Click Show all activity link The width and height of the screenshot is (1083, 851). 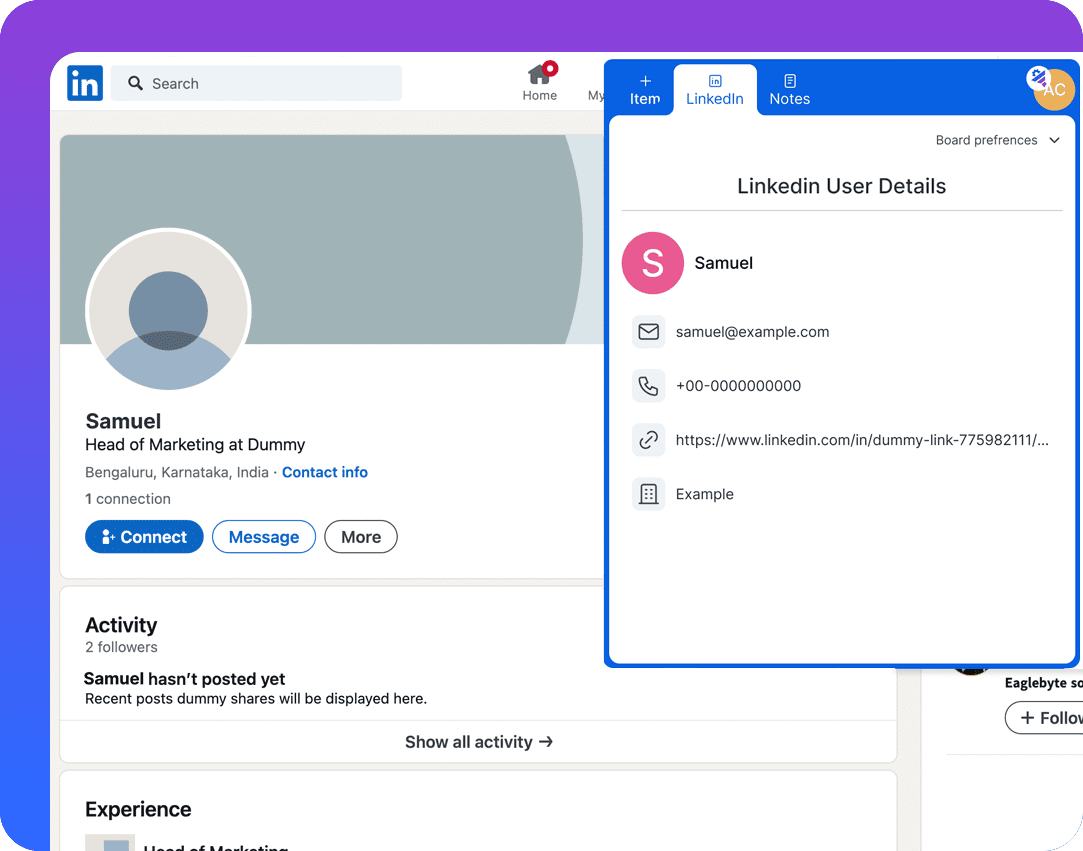[x=479, y=742]
